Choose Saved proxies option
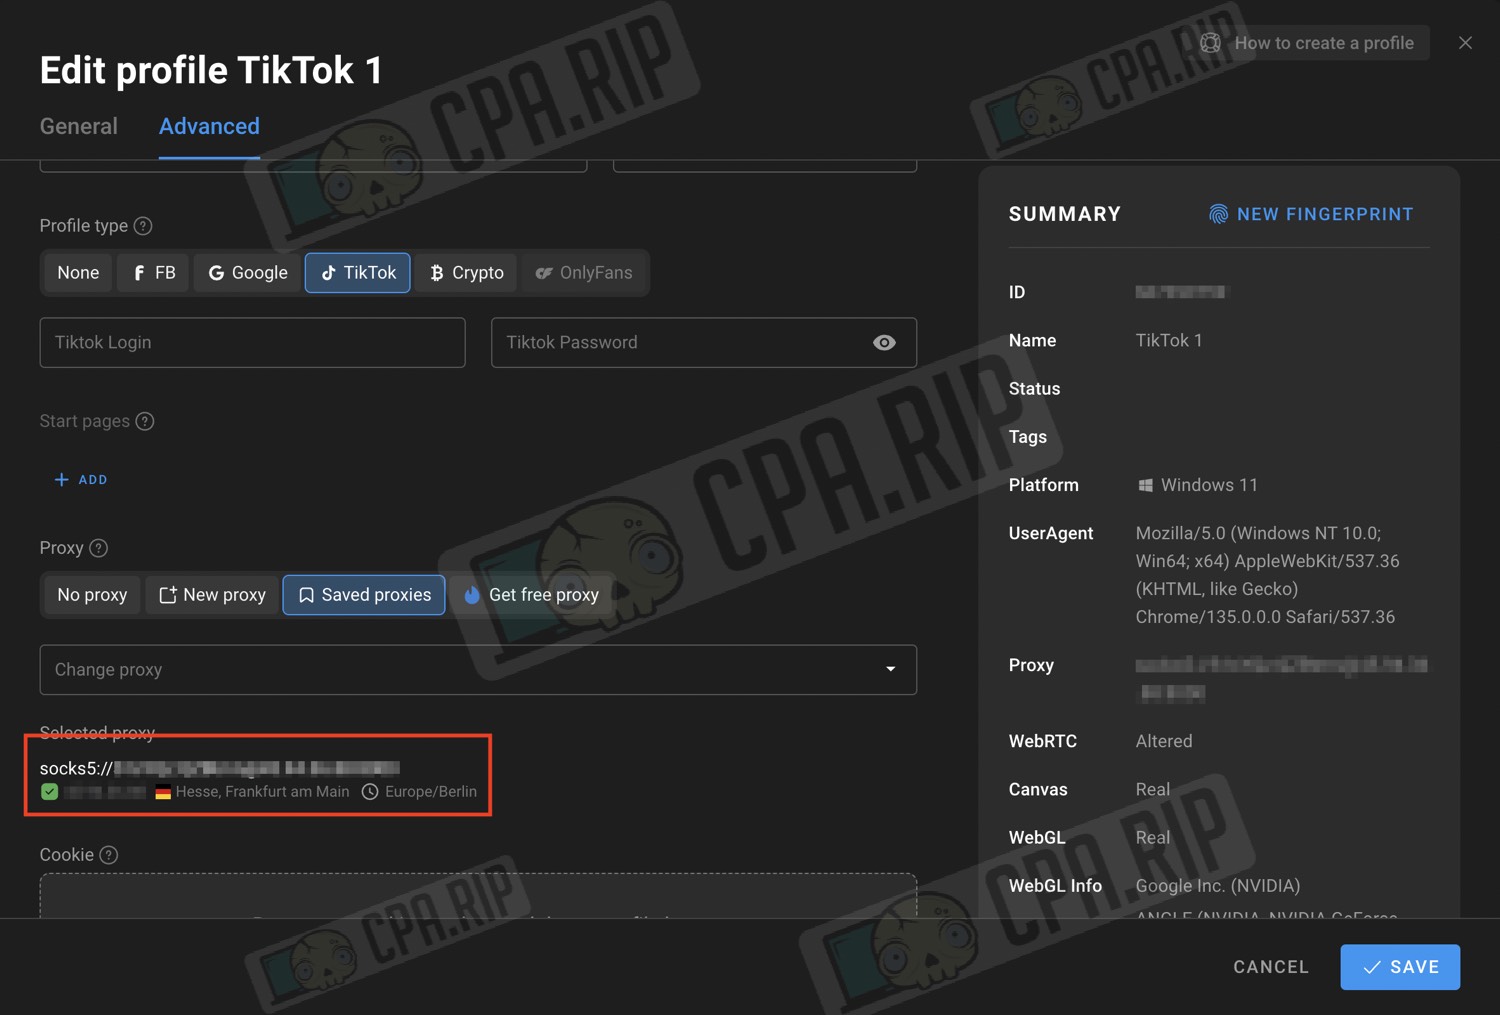1500x1015 pixels. click(364, 595)
